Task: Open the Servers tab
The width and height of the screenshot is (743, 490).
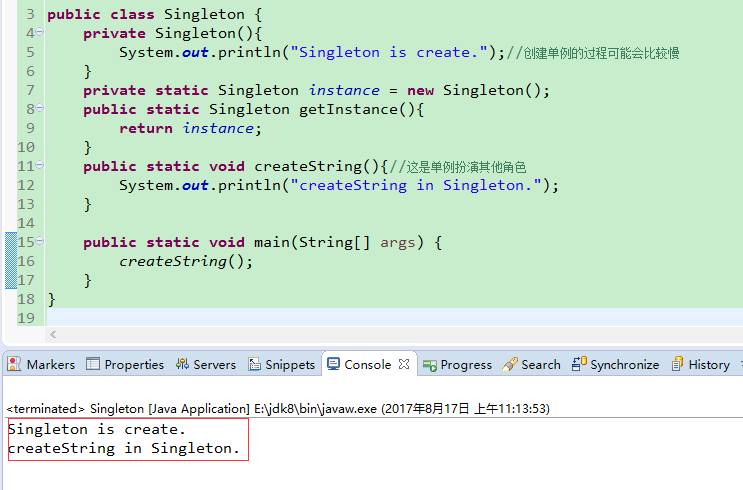Action: (206, 364)
